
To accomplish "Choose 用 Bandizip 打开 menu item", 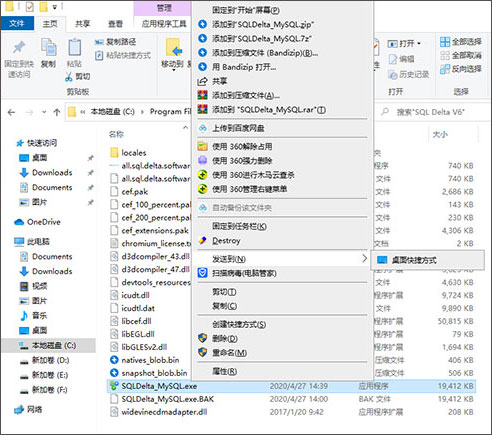I will pyautogui.click(x=283, y=67).
